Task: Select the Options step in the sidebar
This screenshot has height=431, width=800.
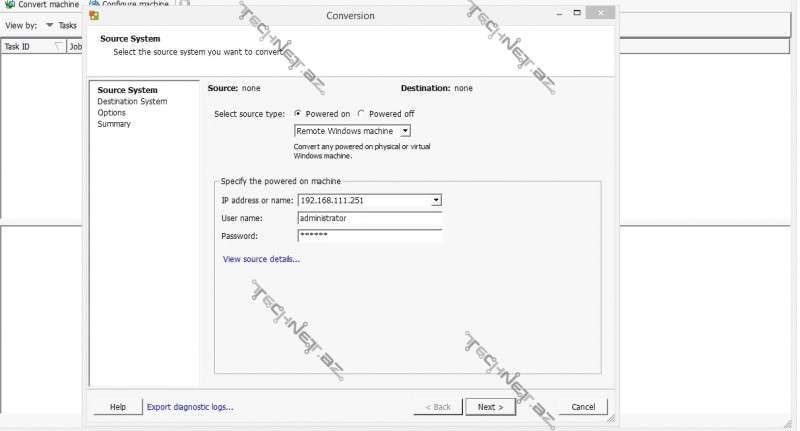Action: (111, 113)
